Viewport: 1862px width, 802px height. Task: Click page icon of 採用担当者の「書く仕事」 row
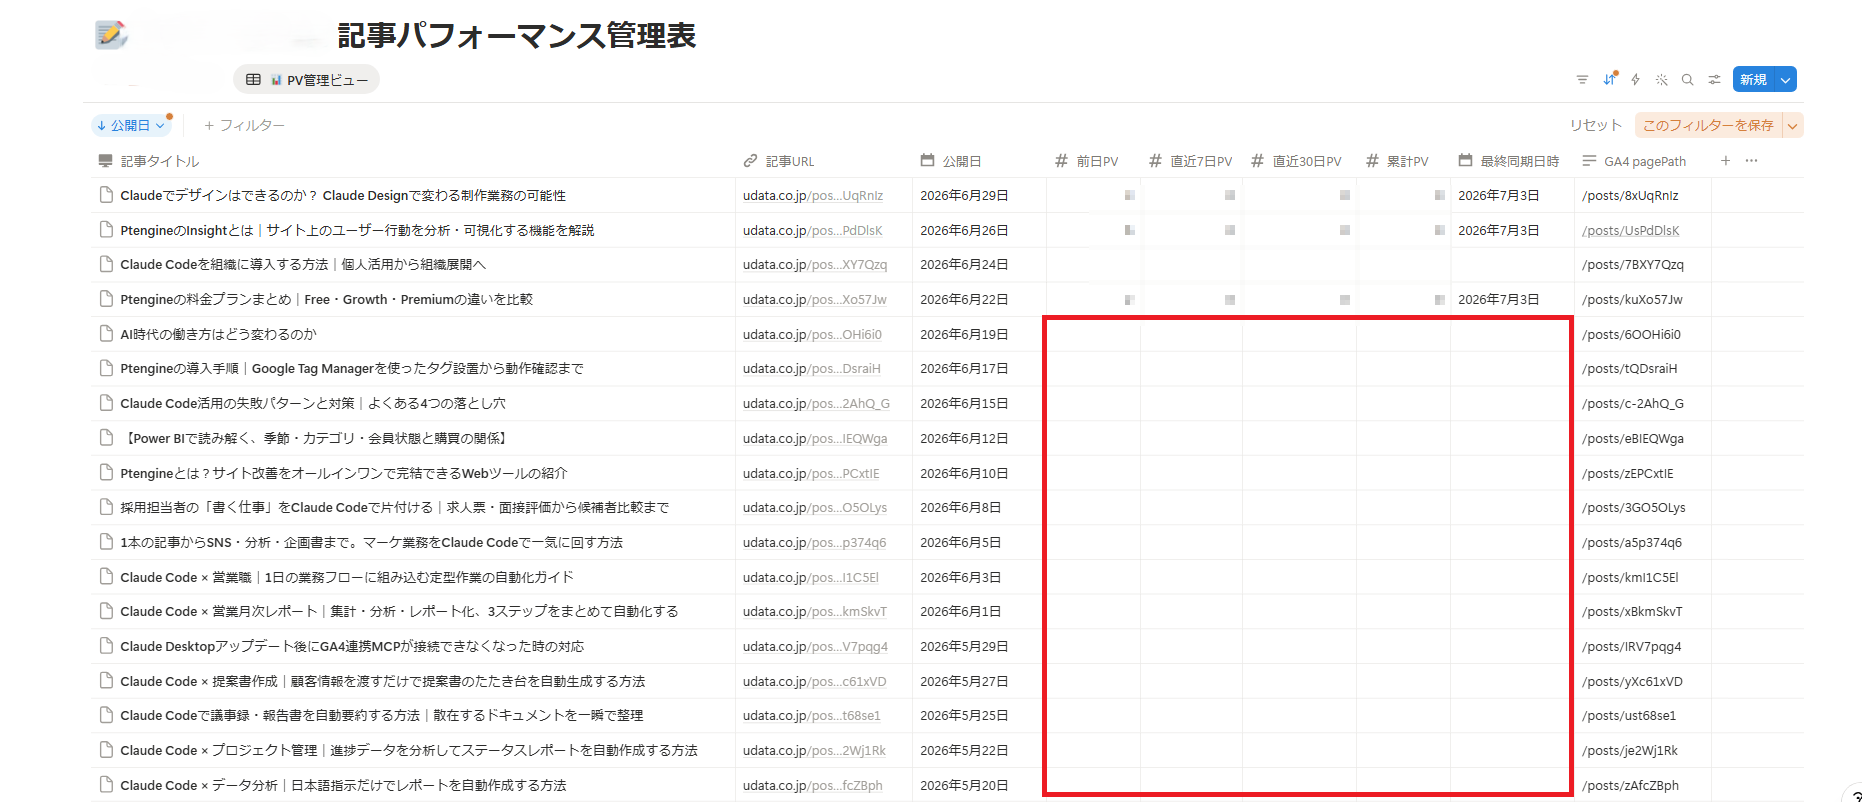tap(106, 507)
